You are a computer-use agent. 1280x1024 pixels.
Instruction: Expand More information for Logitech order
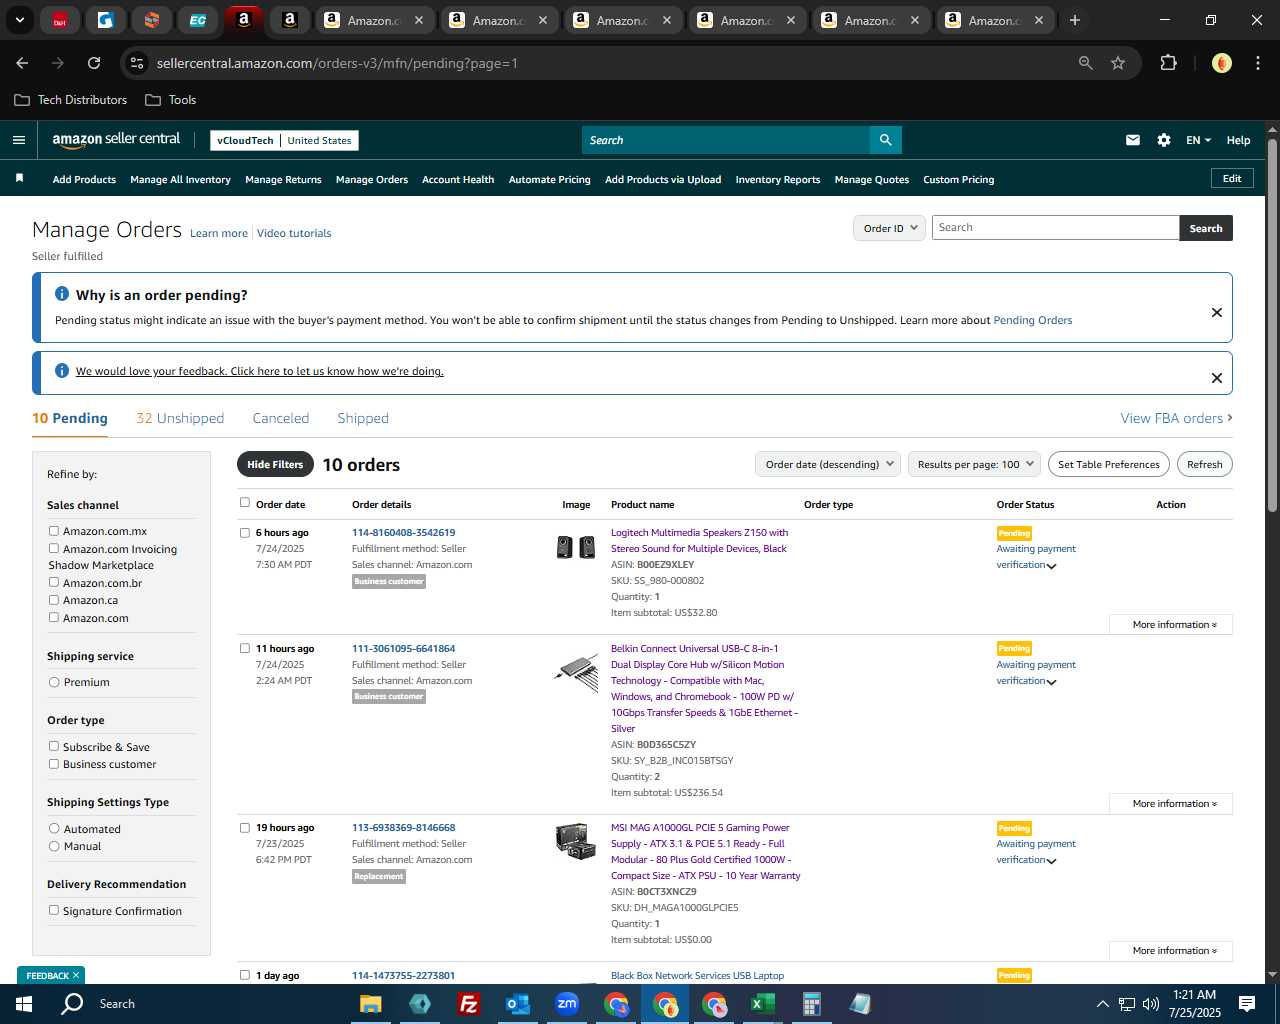click(x=1170, y=624)
